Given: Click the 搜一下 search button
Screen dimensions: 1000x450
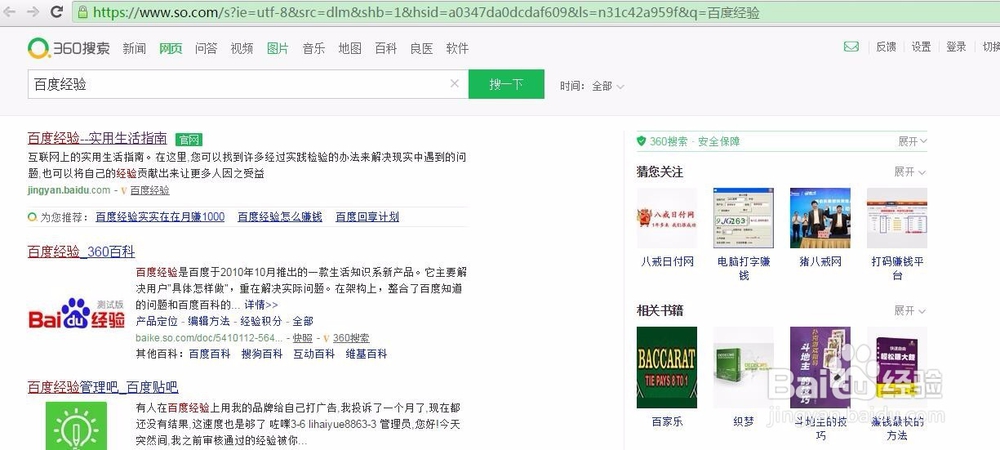Looking at the screenshot, I should coord(506,83).
